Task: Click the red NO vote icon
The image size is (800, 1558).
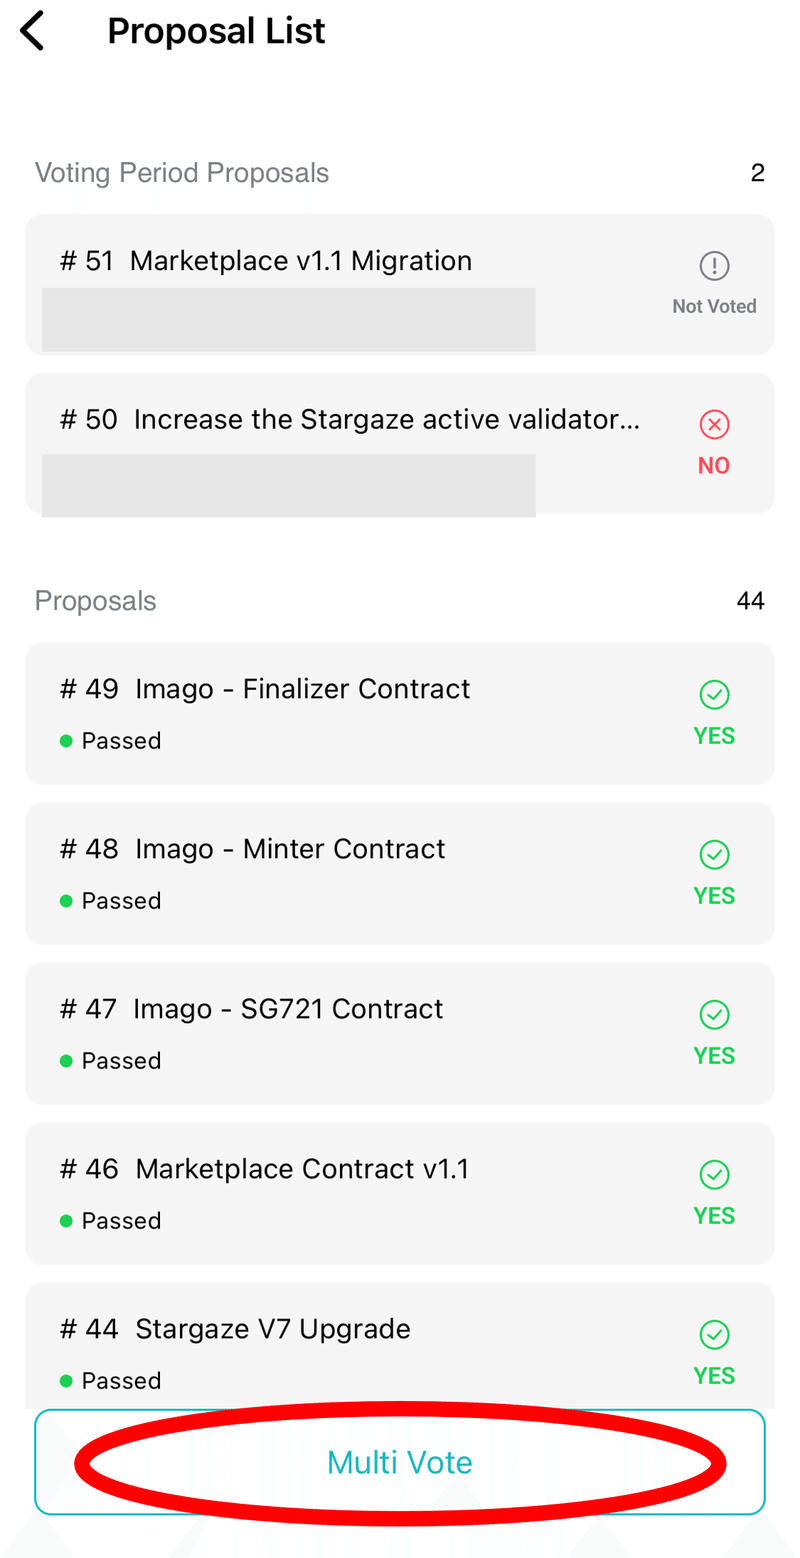Action: pyautogui.click(x=714, y=426)
